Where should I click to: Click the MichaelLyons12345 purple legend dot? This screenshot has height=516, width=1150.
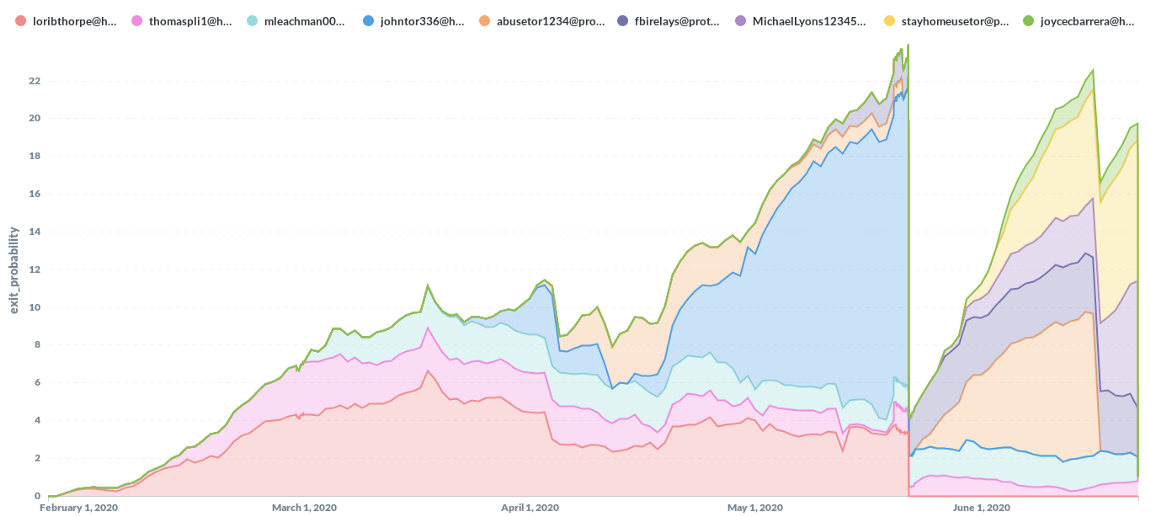(740, 20)
